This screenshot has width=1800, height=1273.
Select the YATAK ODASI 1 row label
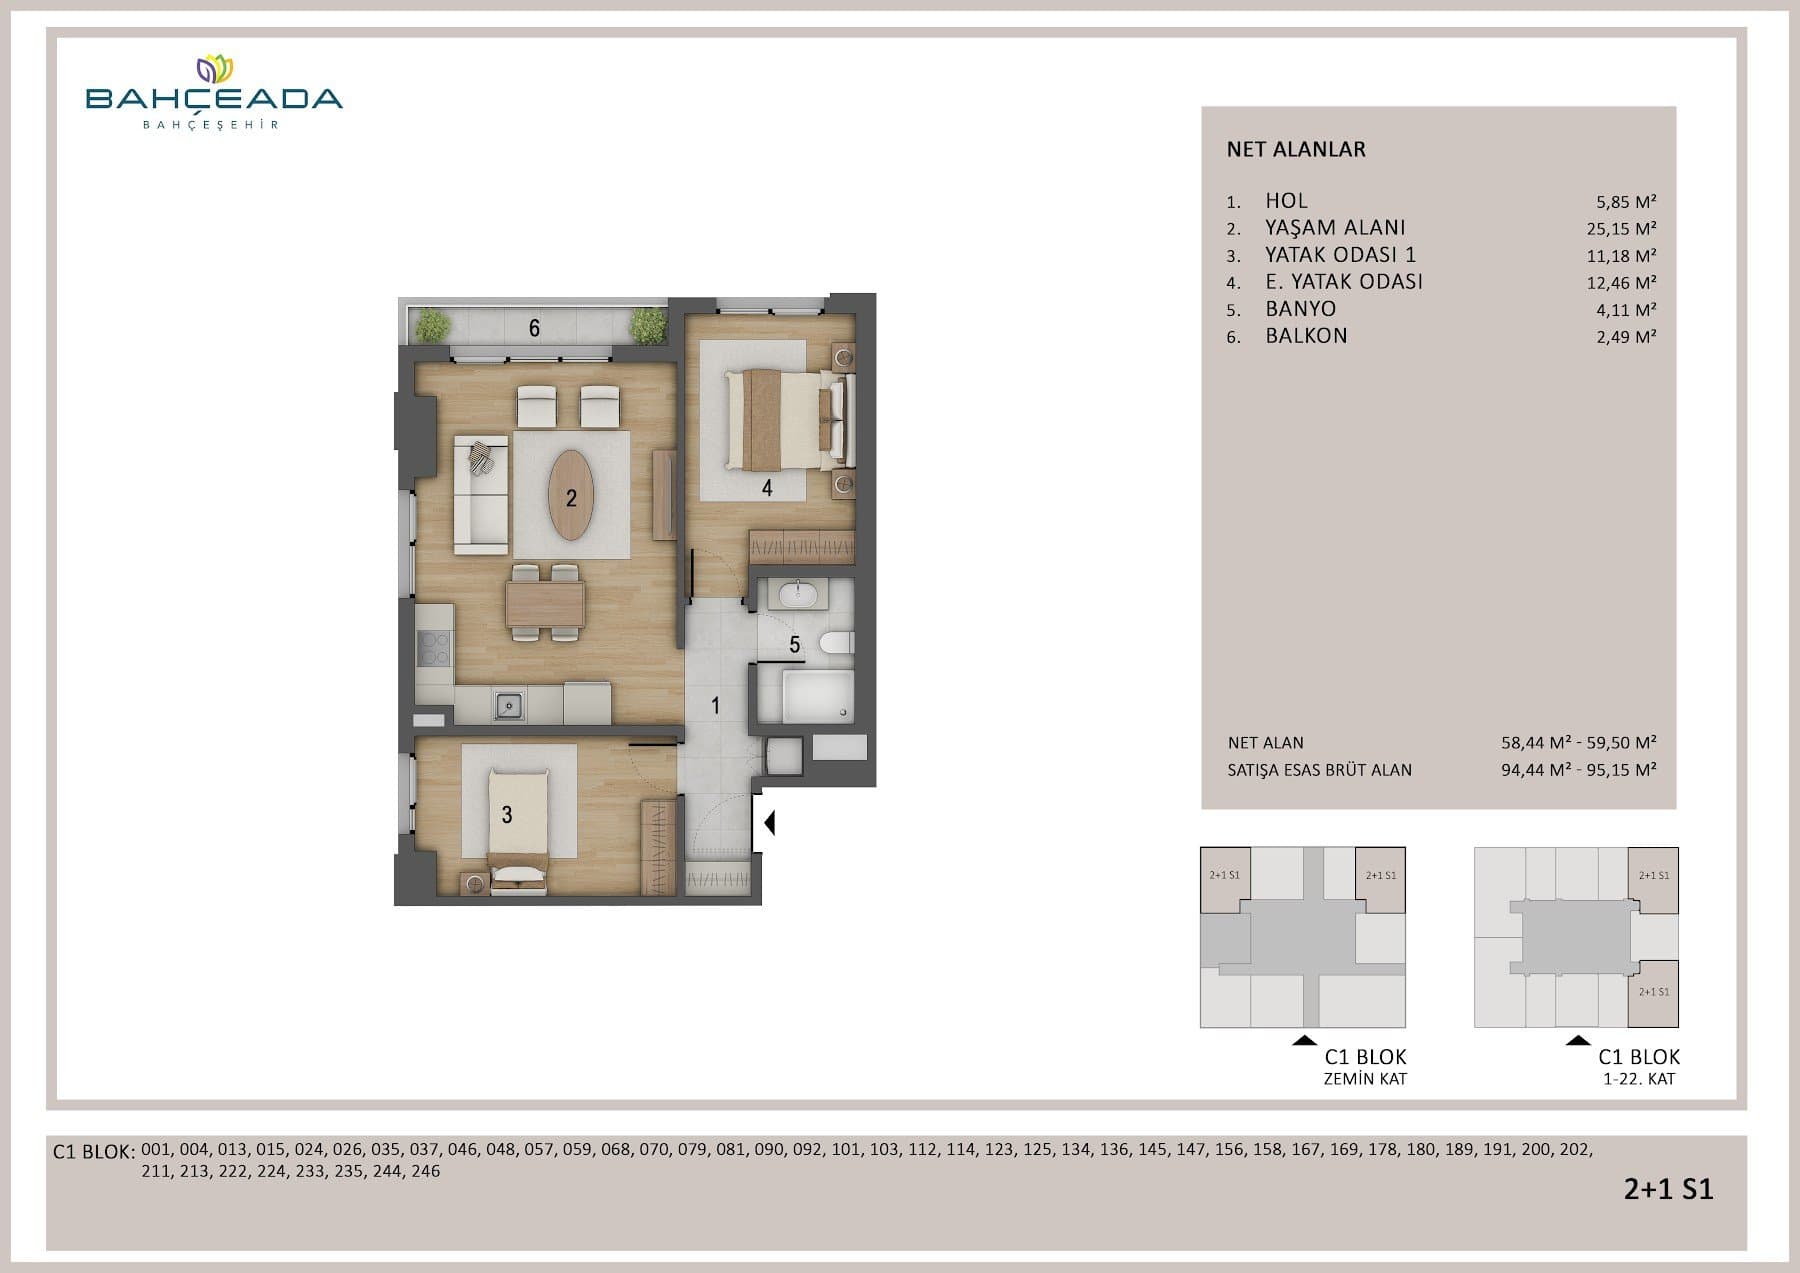(x=1340, y=255)
